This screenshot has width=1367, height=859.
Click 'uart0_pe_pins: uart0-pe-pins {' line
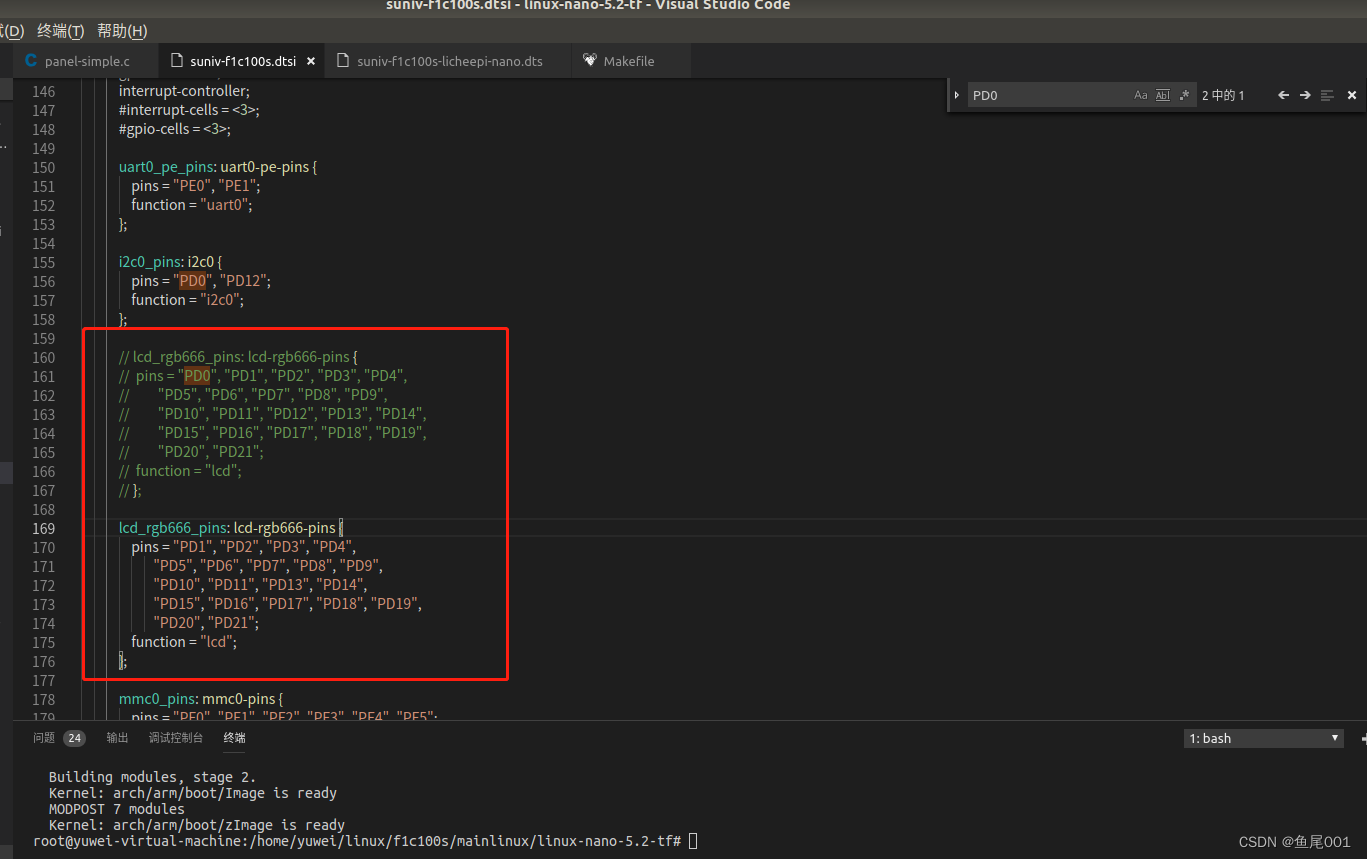(x=218, y=167)
